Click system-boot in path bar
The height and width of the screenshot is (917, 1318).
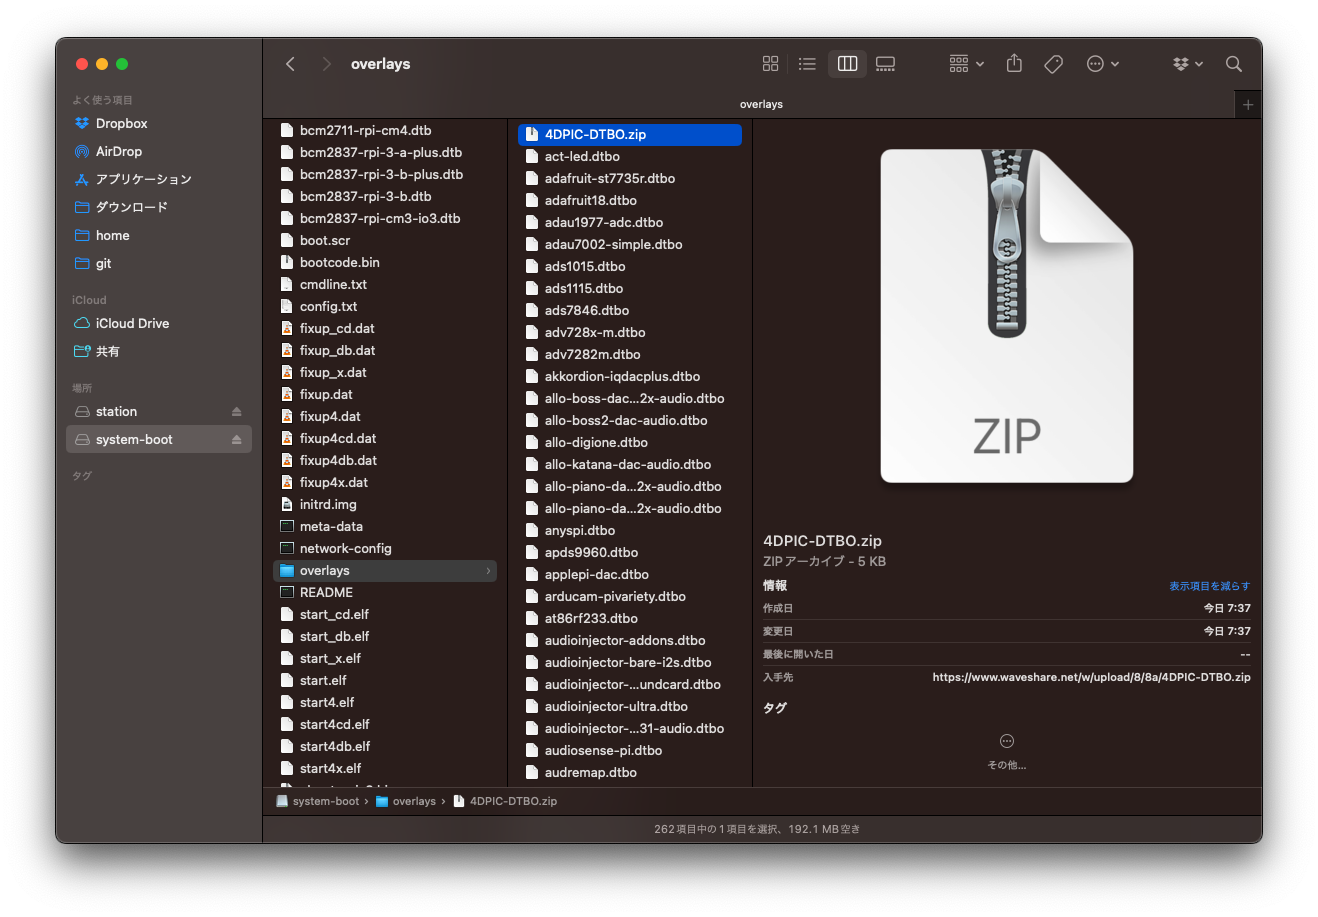(318, 801)
